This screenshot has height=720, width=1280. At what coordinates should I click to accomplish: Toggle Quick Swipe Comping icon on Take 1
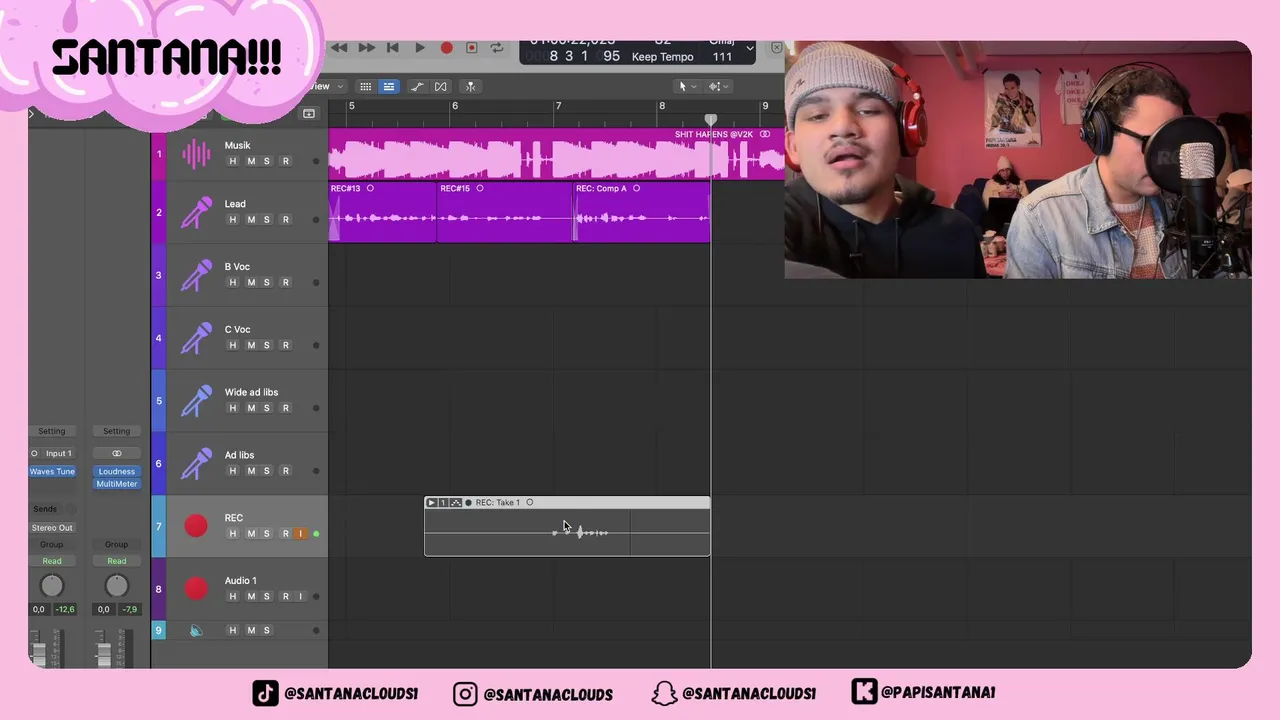coord(456,503)
